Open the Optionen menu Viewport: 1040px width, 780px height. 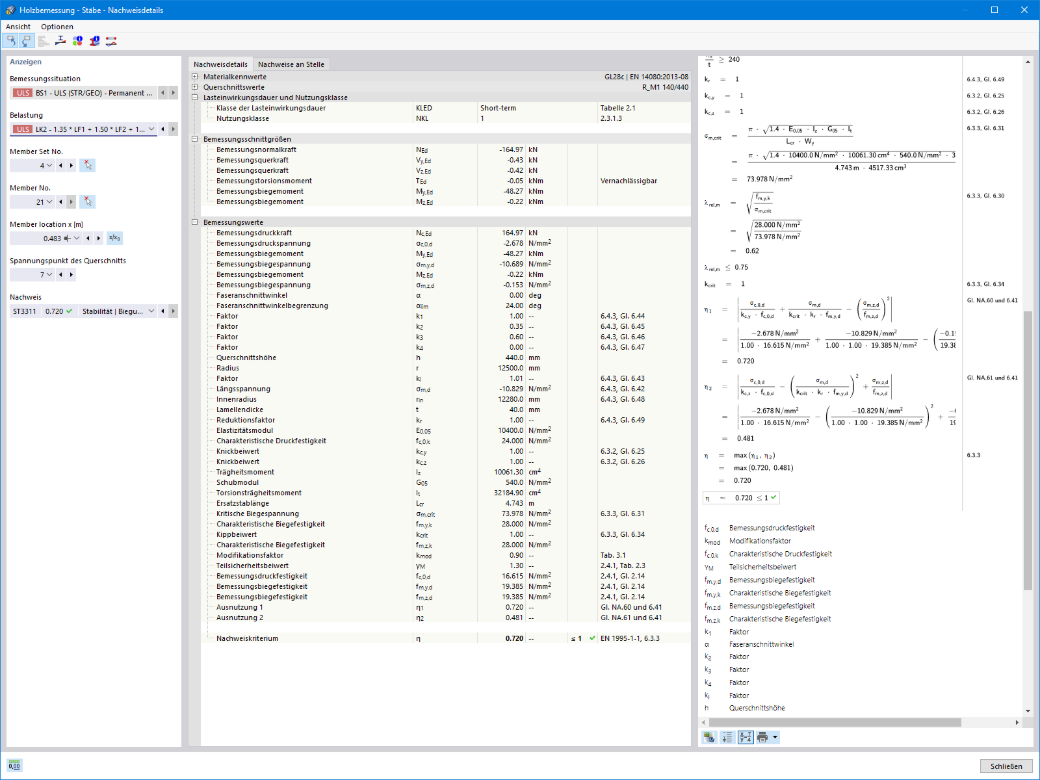coord(57,27)
